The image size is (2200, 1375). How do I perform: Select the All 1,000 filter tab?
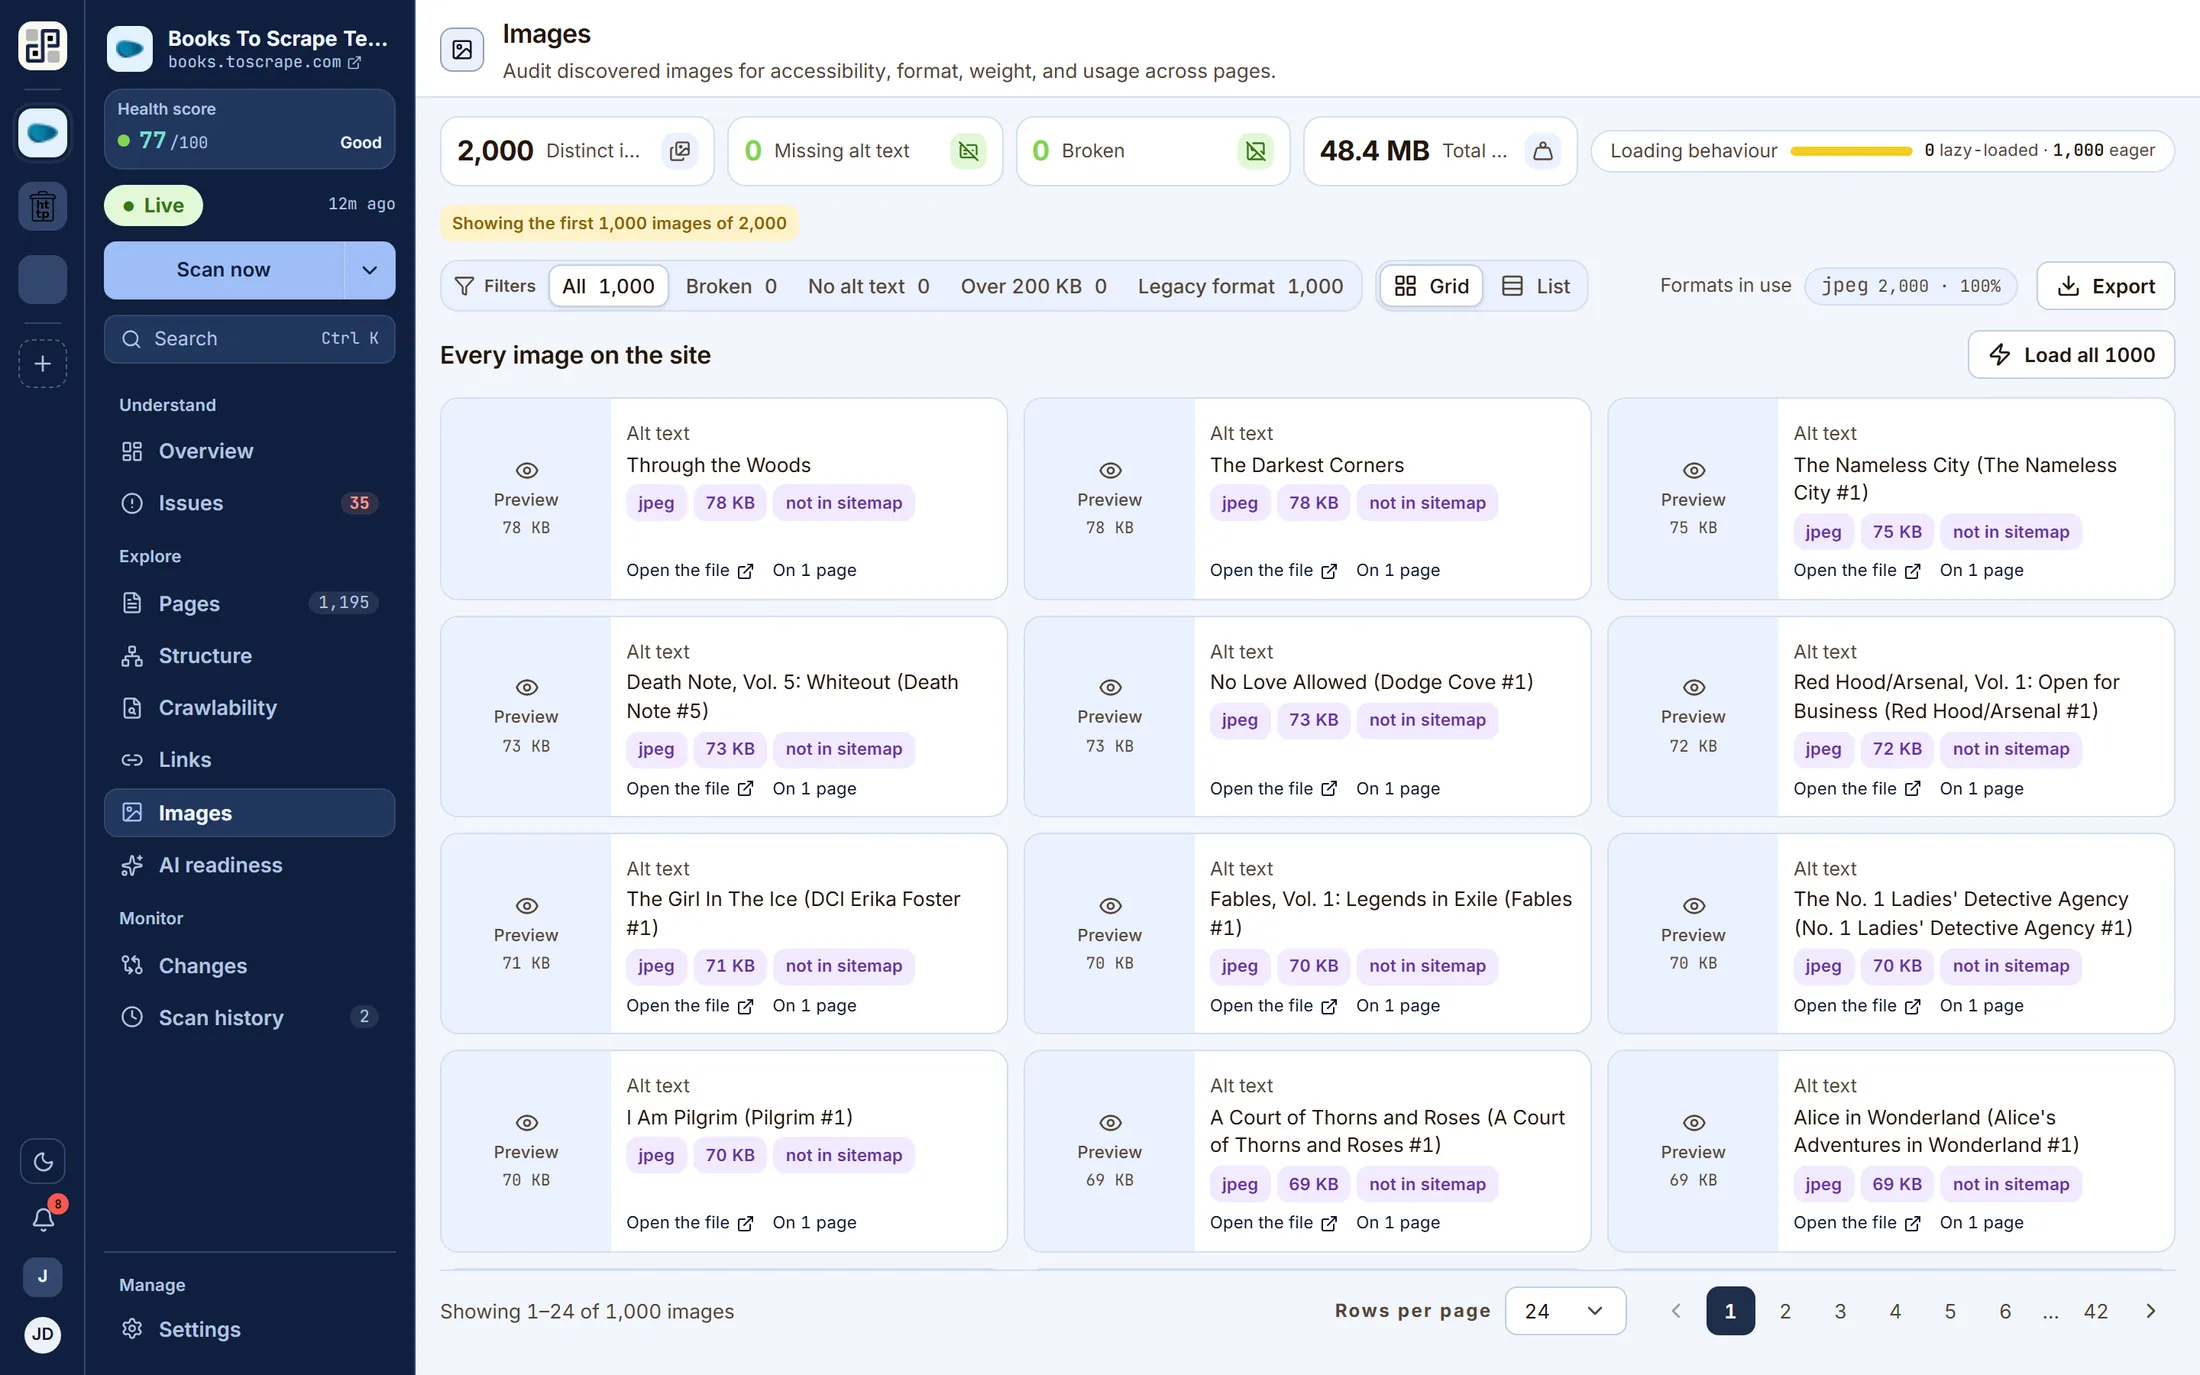608,286
